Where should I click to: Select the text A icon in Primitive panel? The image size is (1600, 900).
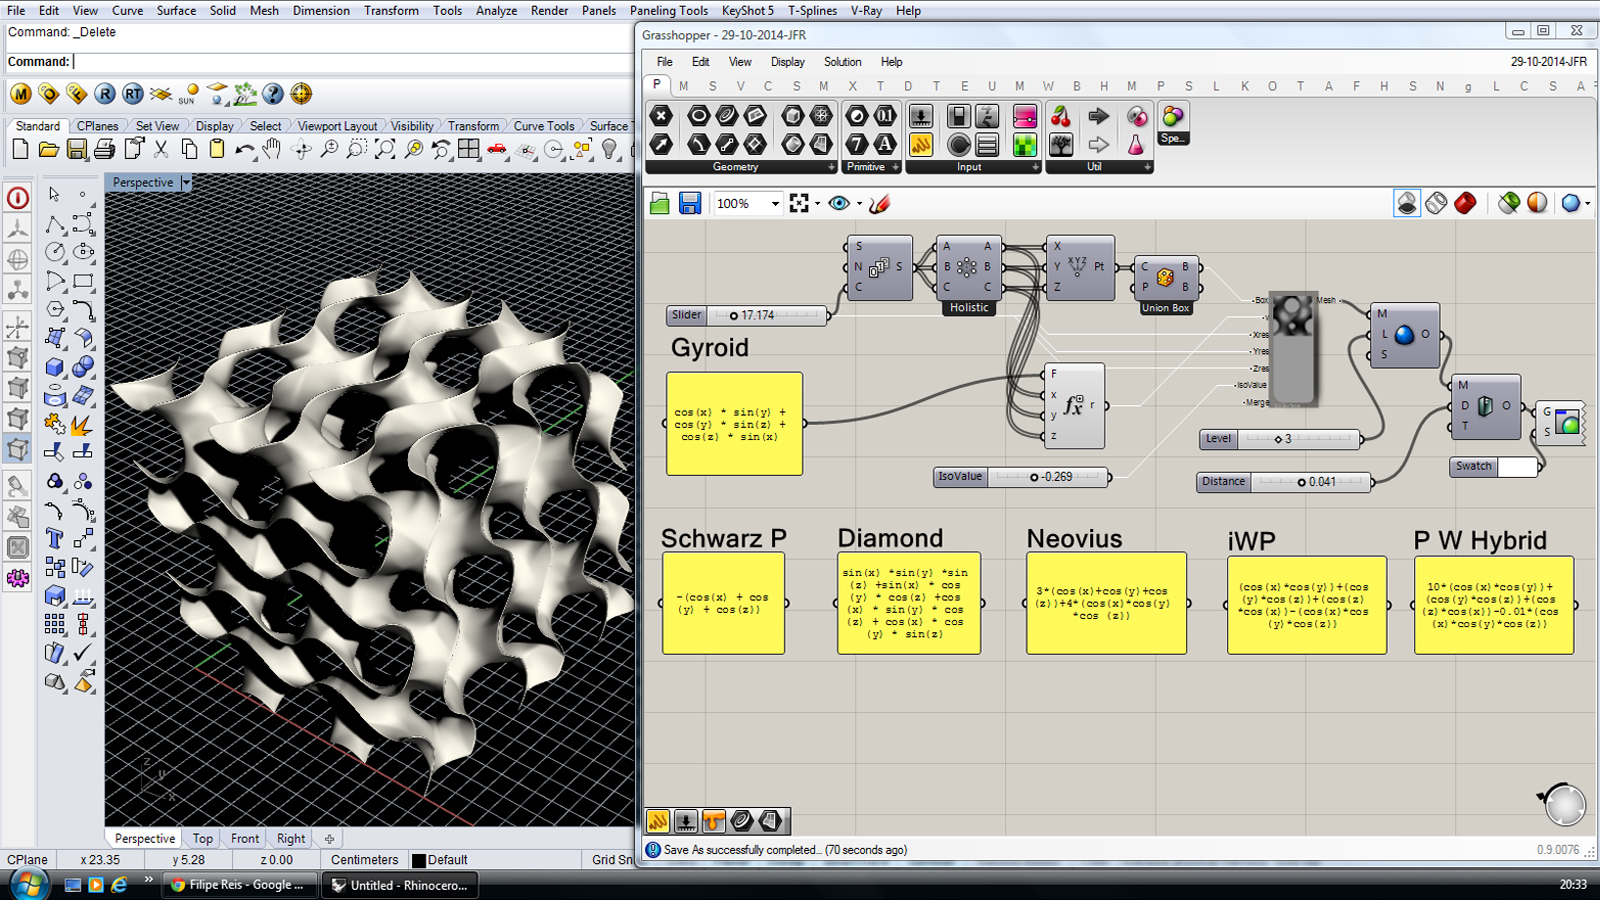click(884, 145)
